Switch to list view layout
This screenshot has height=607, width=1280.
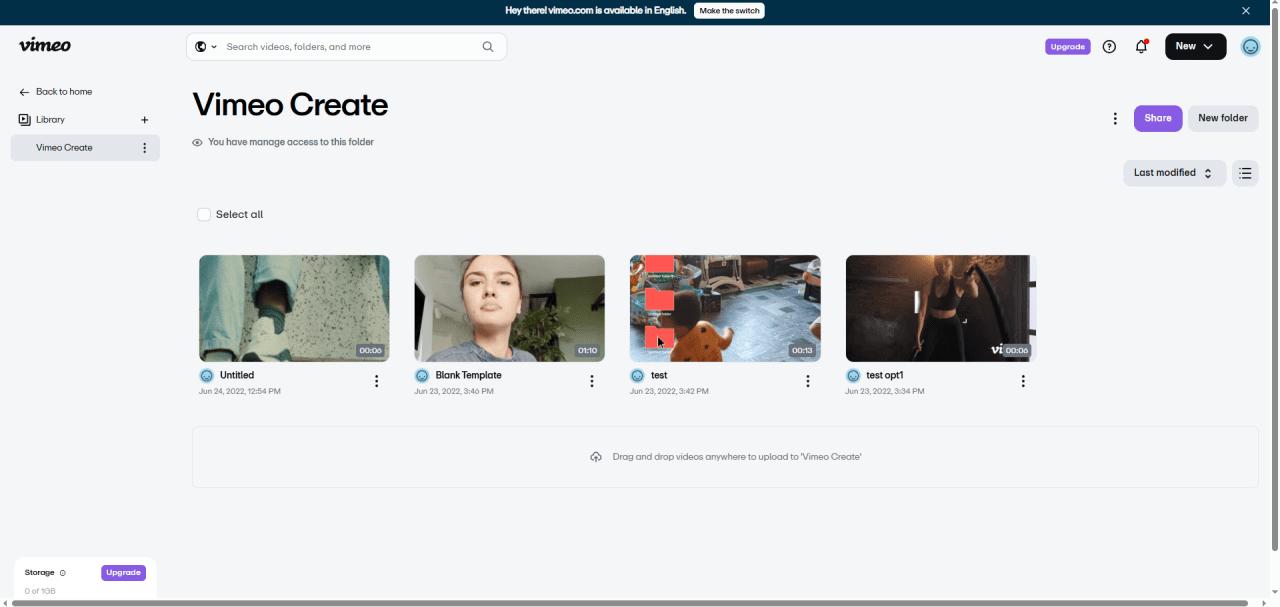click(x=1245, y=172)
